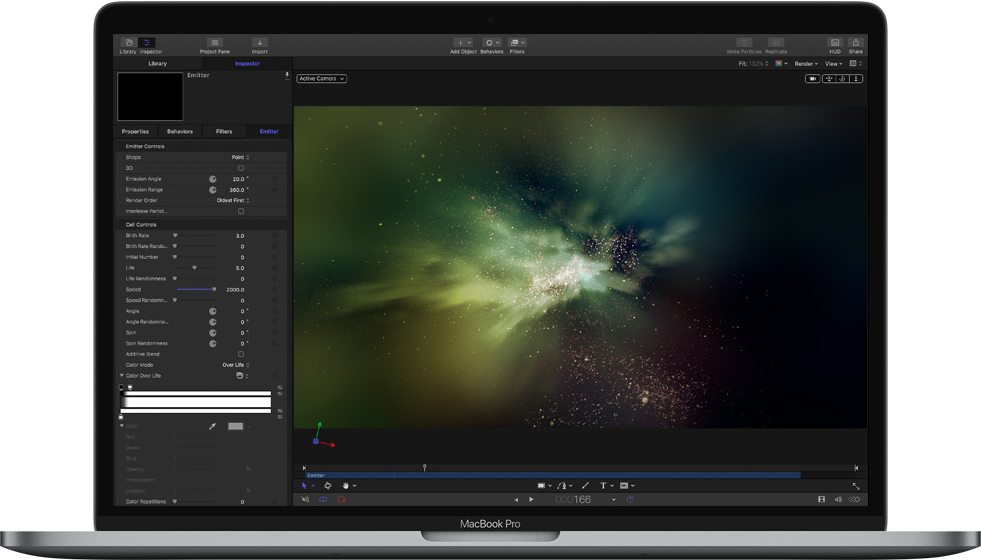981x560 pixels.
Task: Enable the Additive Blend checkbox
Action: [241, 354]
